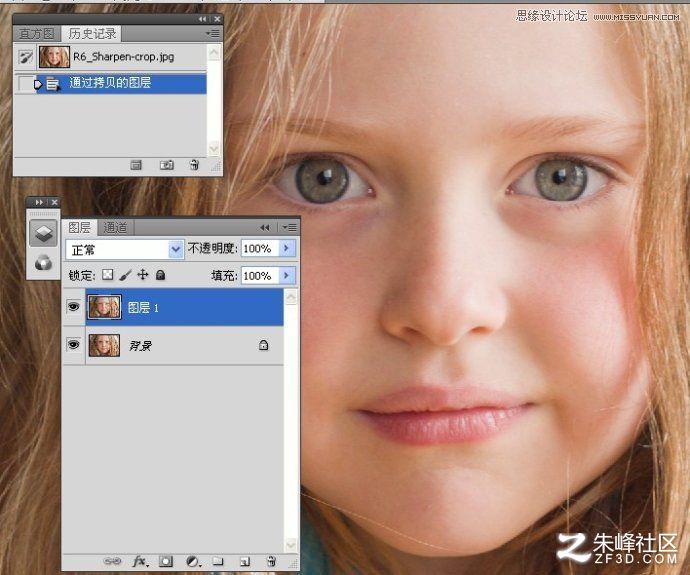Close the collapsed icon dock
The image size is (690, 575).
tap(54, 202)
